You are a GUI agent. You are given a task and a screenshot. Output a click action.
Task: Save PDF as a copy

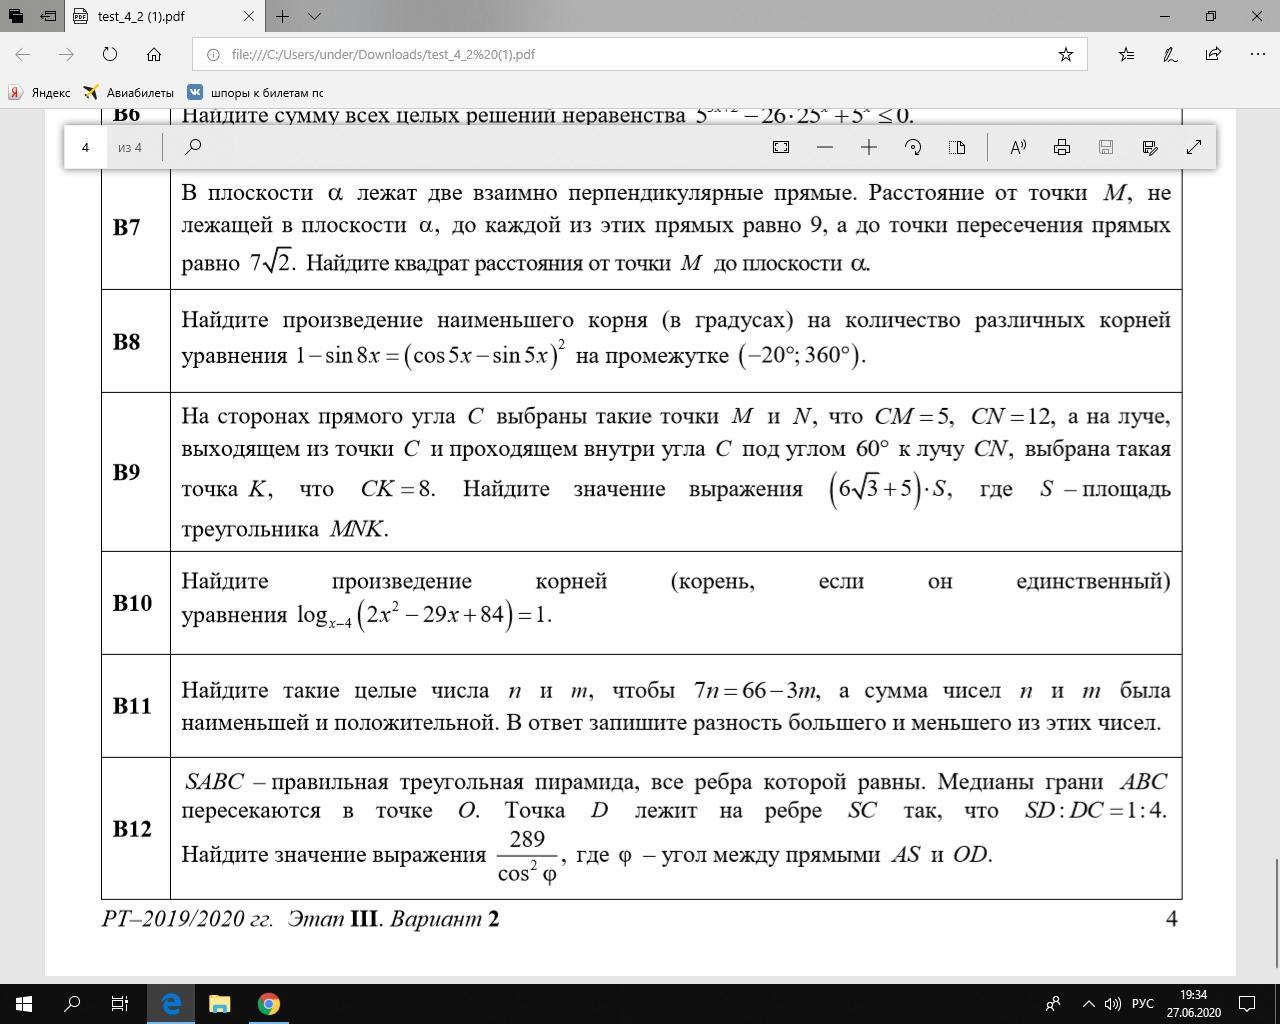point(1150,147)
